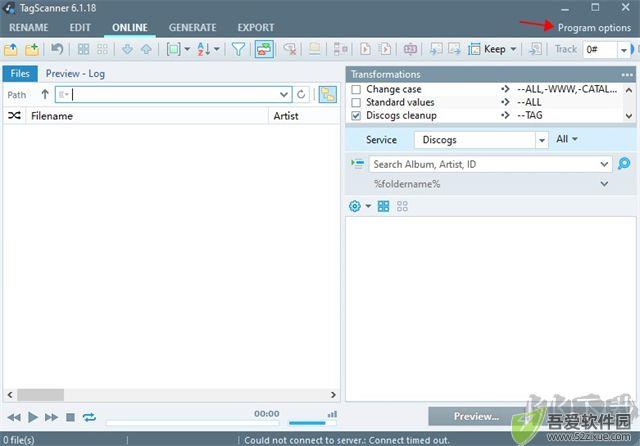Open the blue gear settings icon
This screenshot has height=446, width=640.
(355, 206)
